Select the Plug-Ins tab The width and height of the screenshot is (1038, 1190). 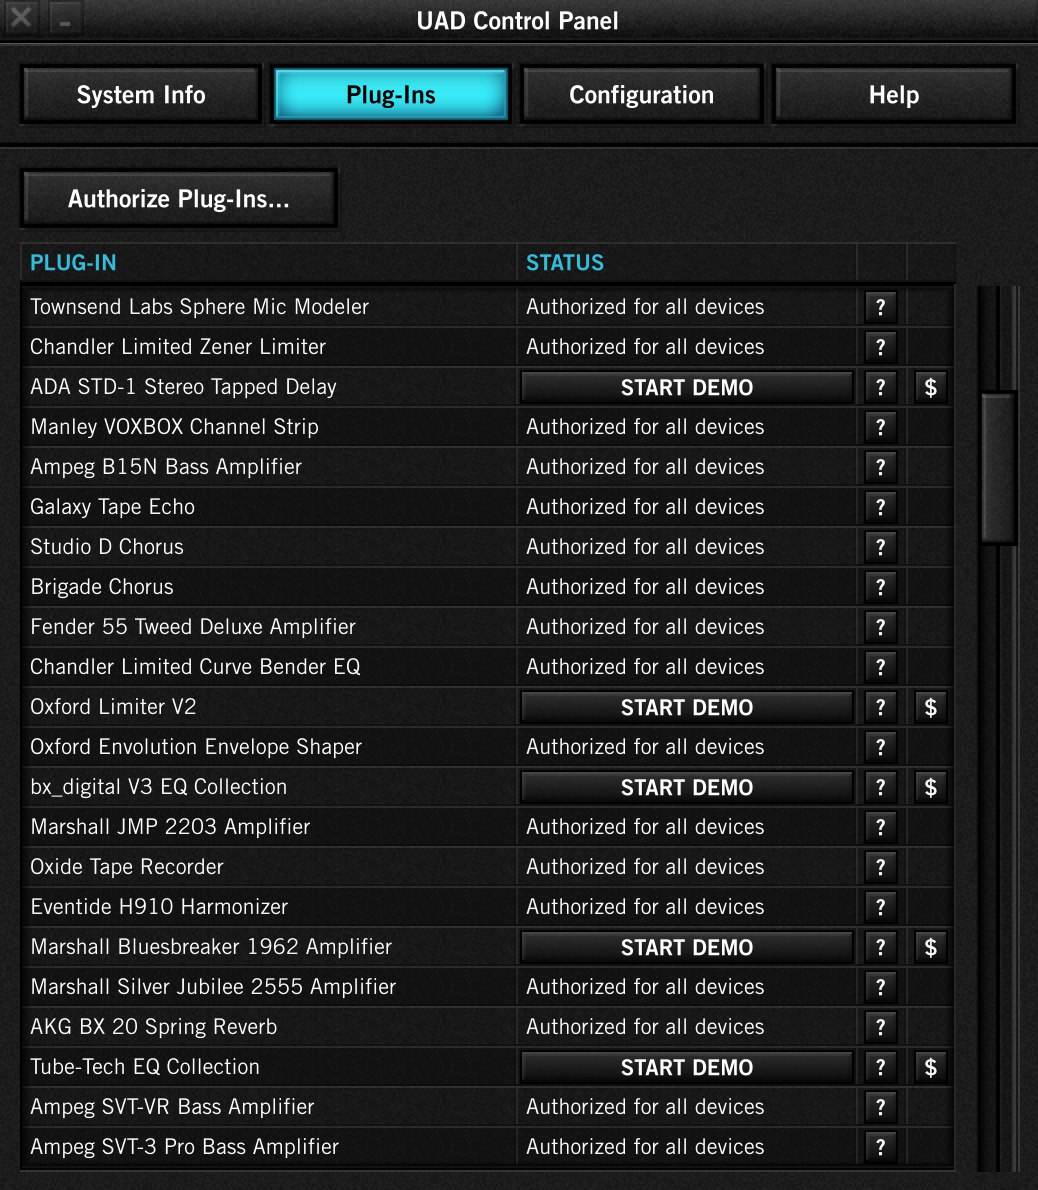pos(391,95)
